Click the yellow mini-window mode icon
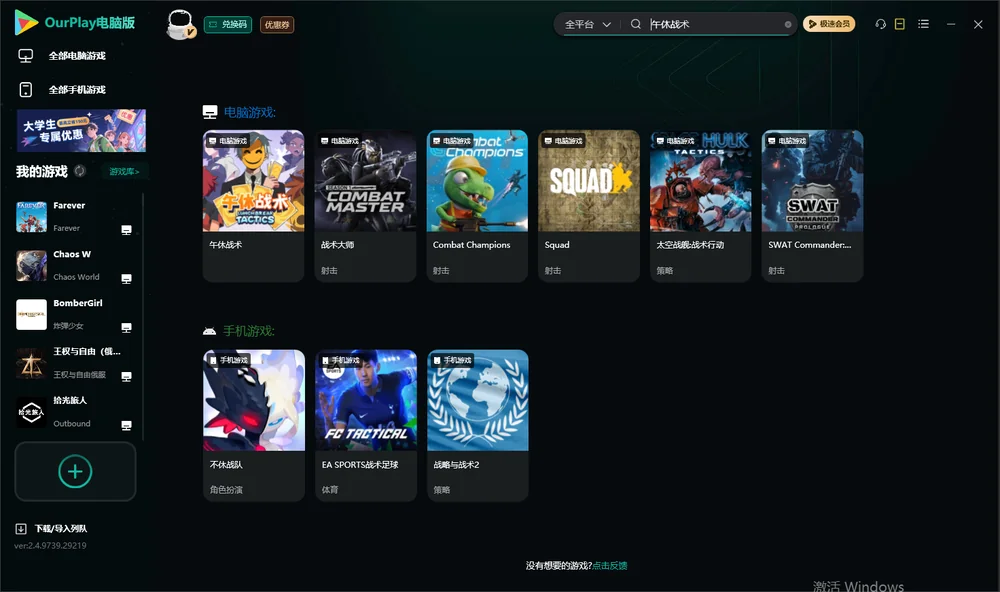This screenshot has width=1000, height=592. click(x=899, y=24)
